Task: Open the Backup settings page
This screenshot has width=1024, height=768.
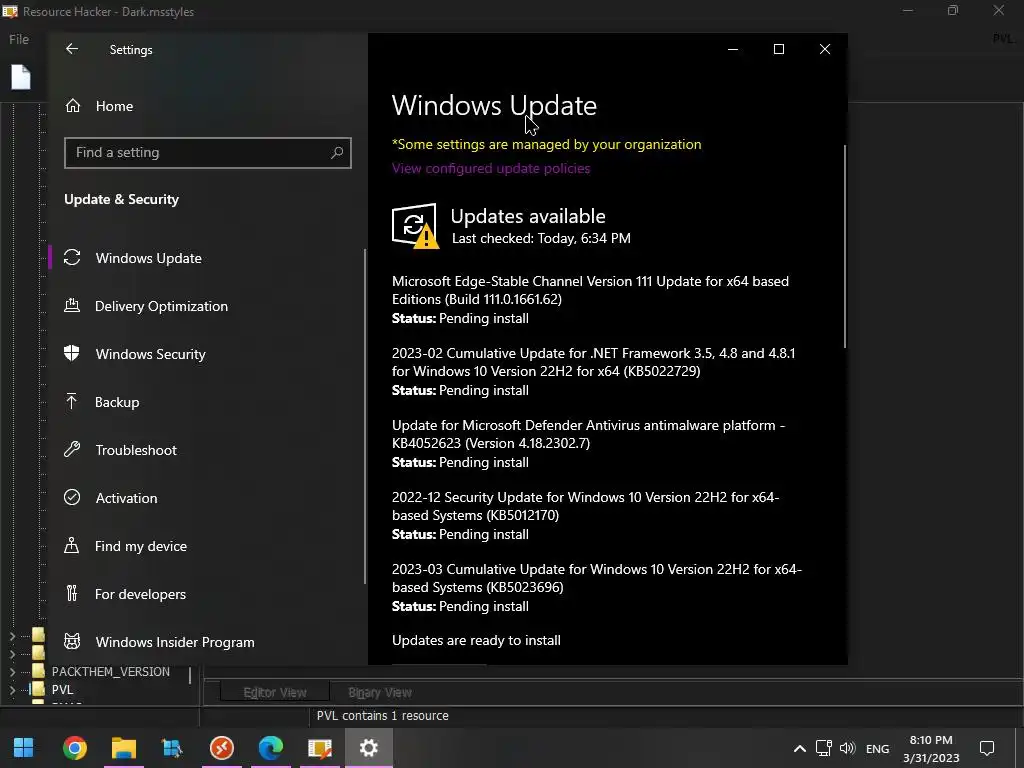Action: tap(117, 402)
